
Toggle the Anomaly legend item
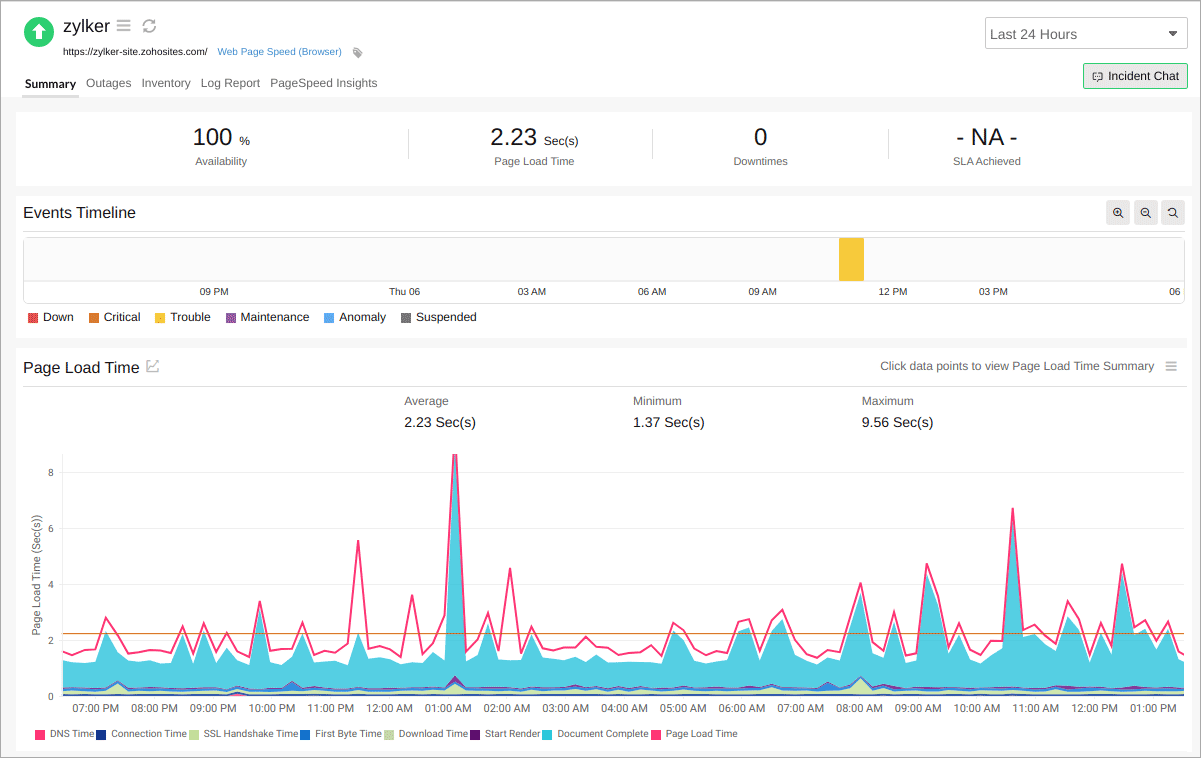pyautogui.click(x=355, y=317)
